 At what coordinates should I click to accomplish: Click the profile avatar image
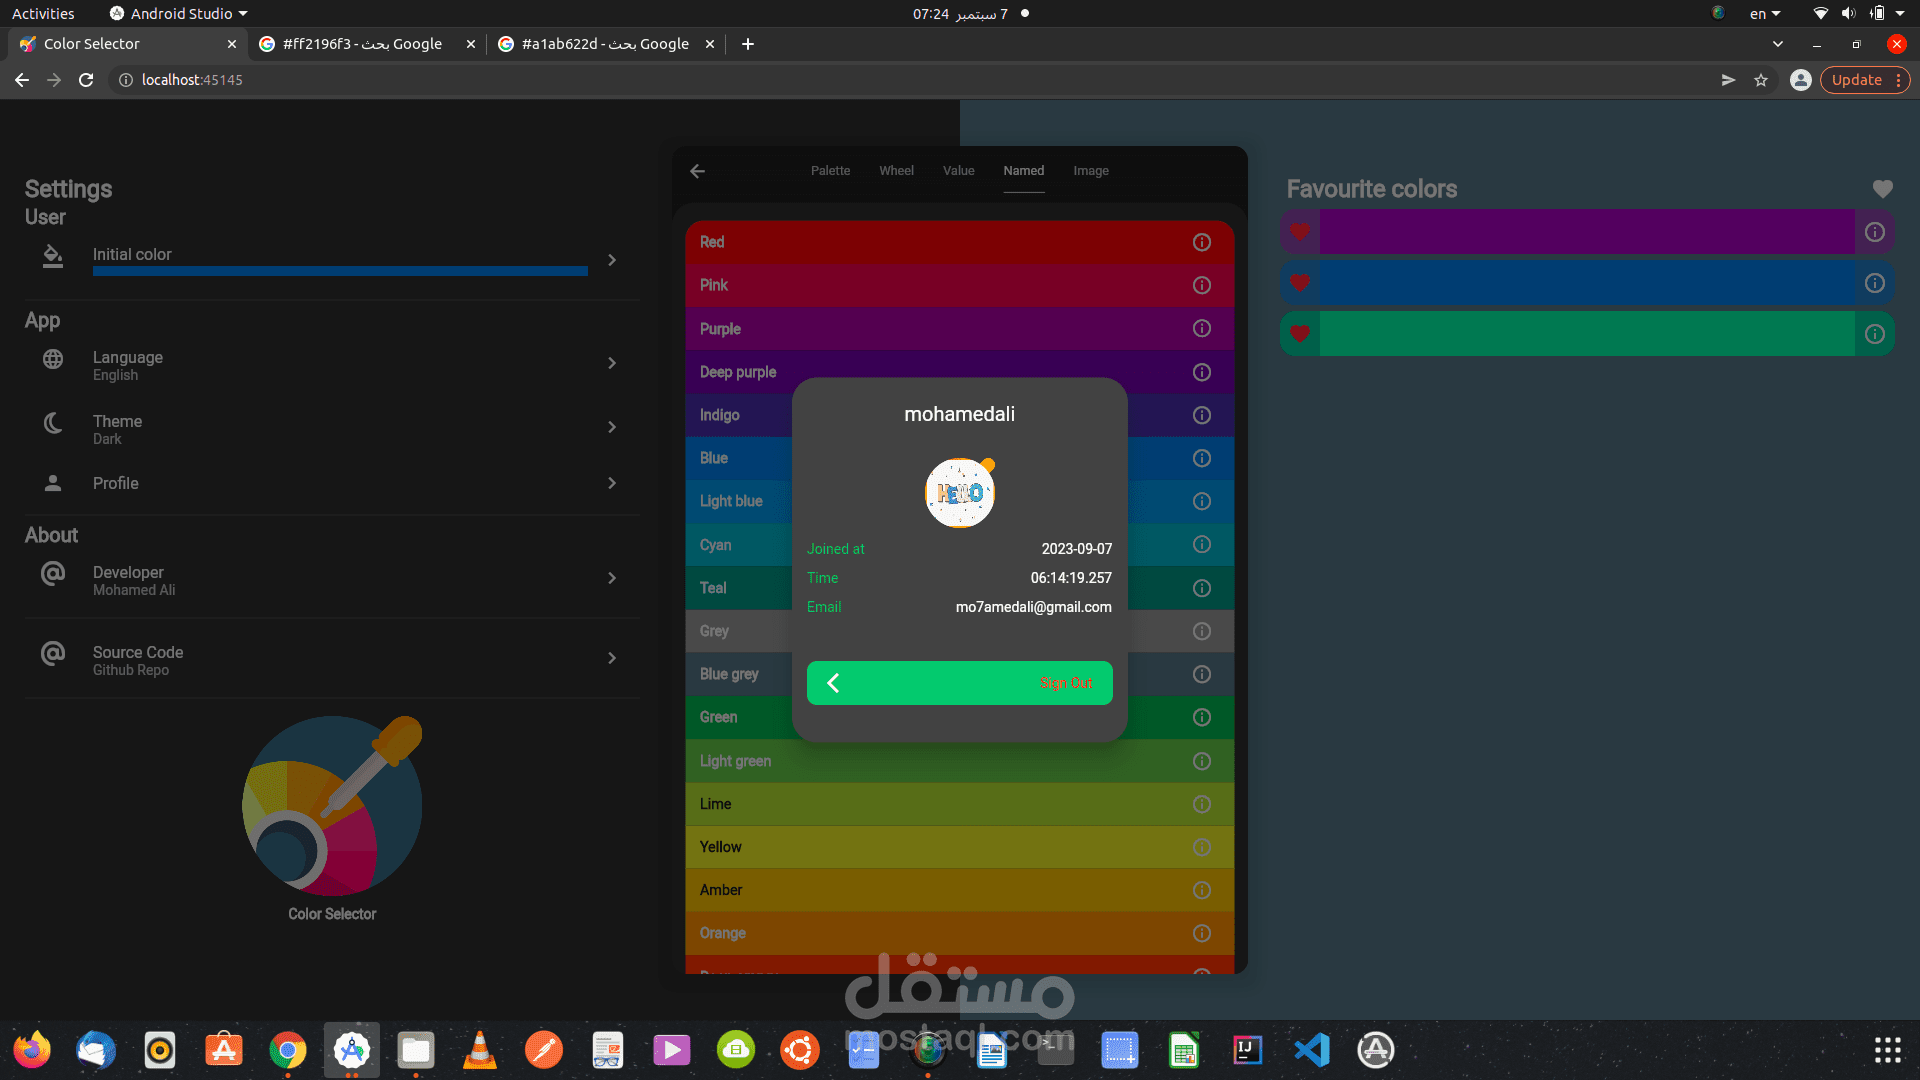pos(959,493)
